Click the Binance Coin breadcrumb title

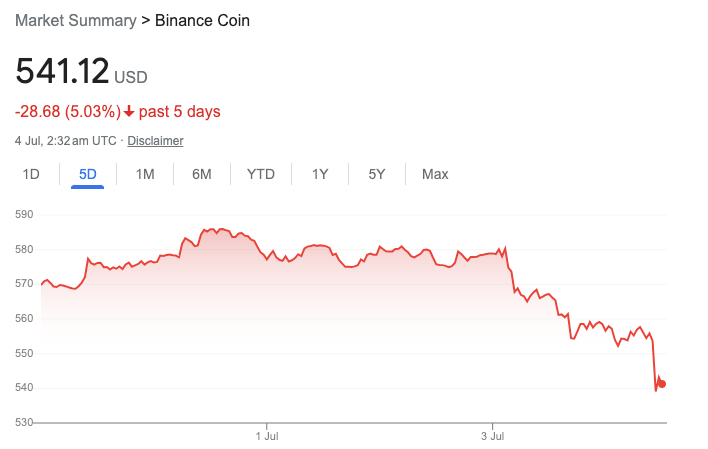coord(202,20)
